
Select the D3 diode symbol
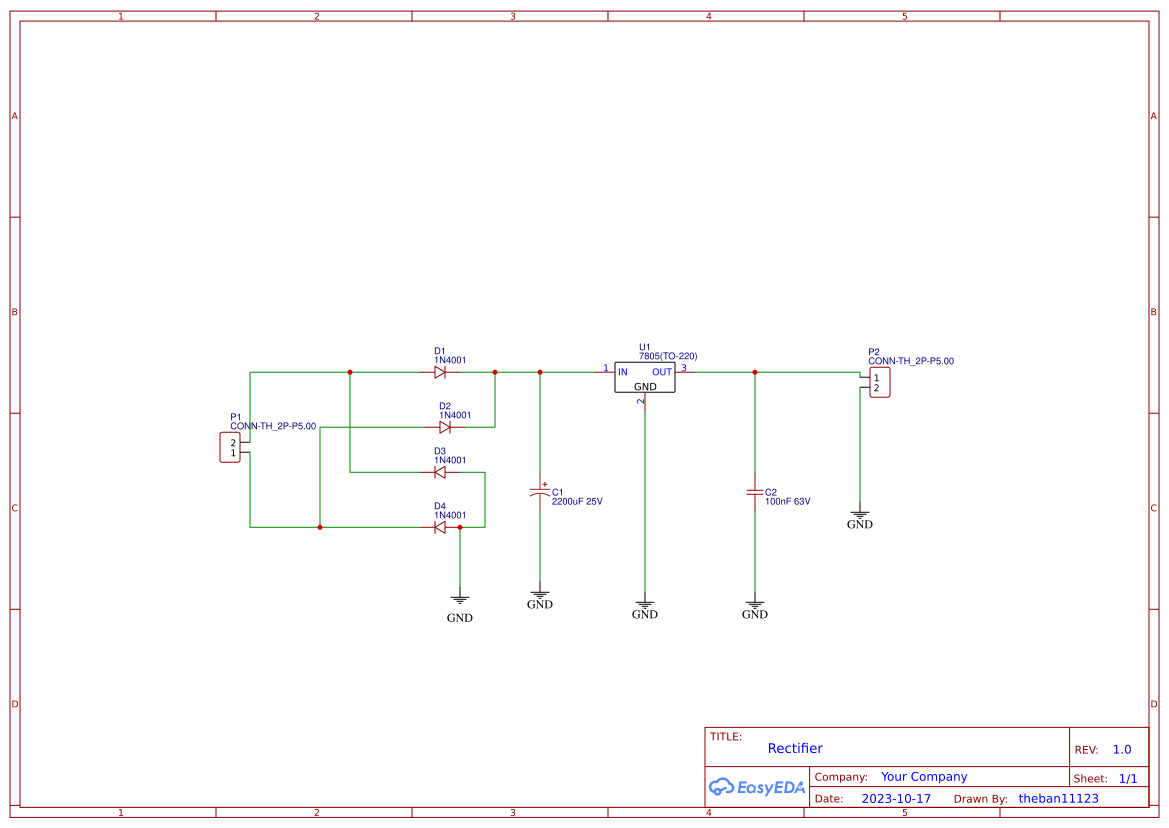pyautogui.click(x=440, y=473)
